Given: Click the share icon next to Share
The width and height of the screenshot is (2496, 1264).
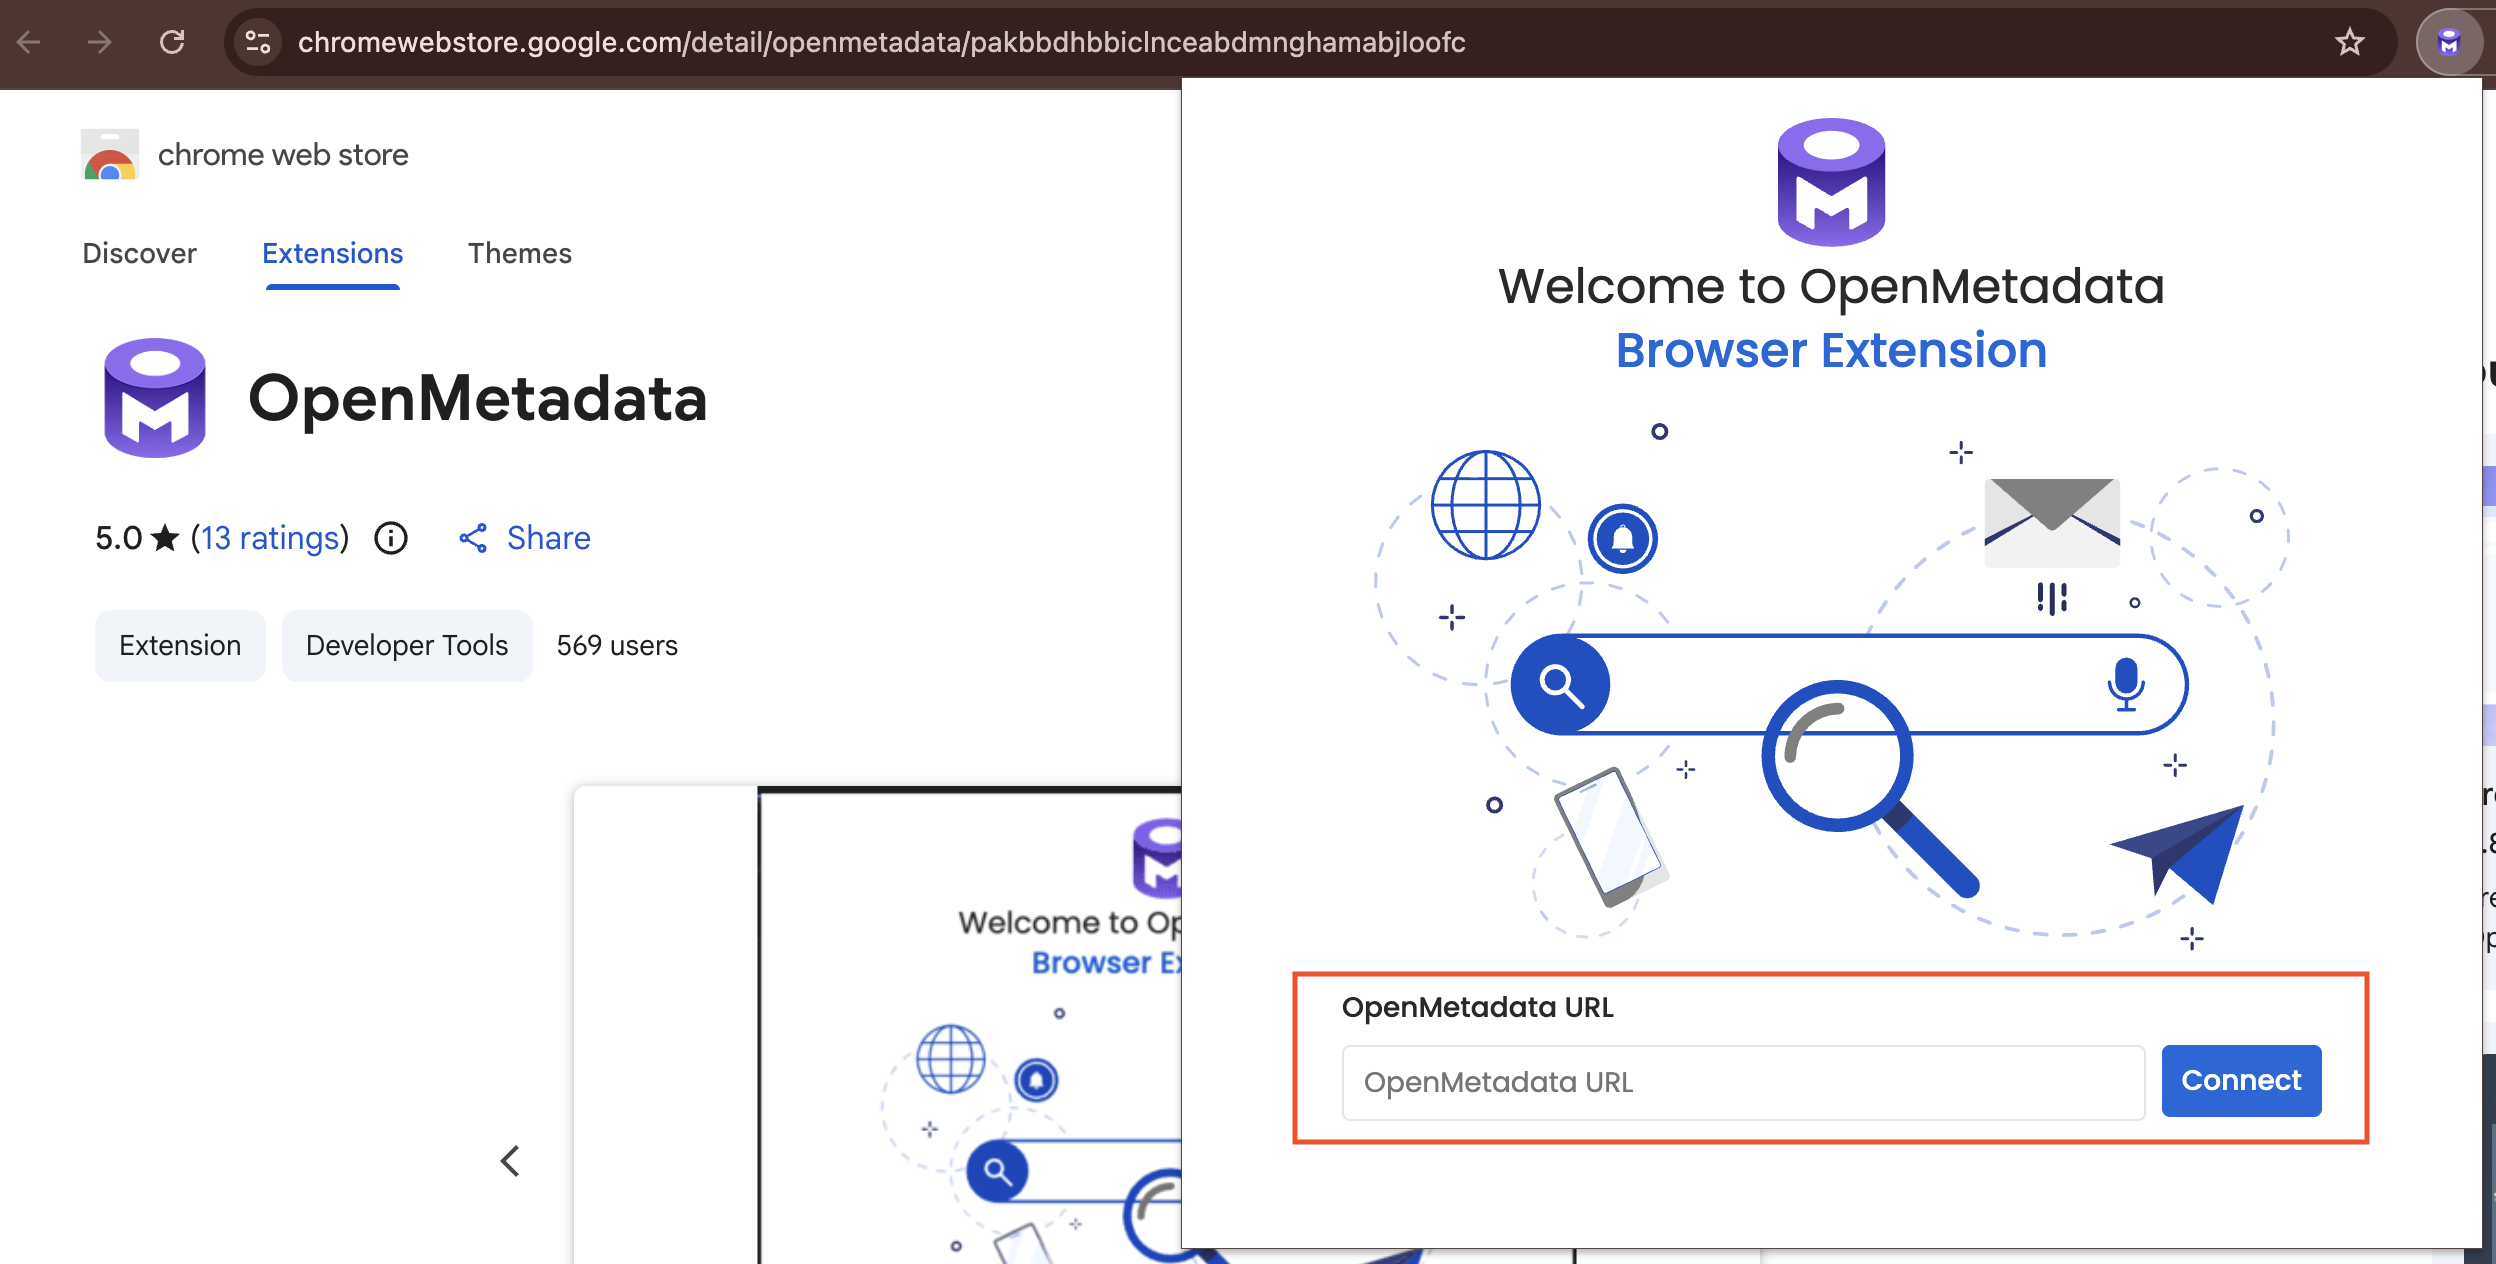Looking at the screenshot, I should [473, 538].
